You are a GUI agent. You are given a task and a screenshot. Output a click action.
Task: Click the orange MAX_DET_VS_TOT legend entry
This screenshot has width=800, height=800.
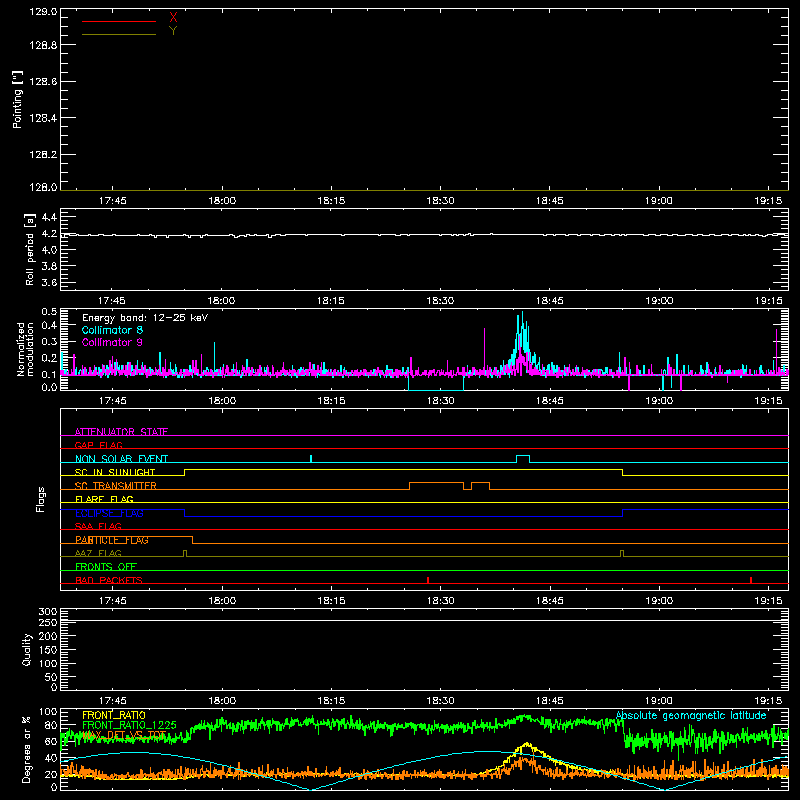click(x=124, y=735)
